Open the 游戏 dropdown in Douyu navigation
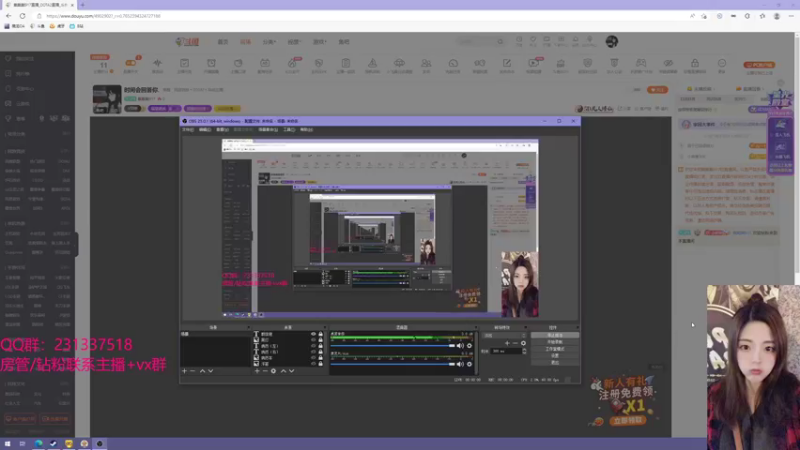Viewport: 800px width, 450px height. click(x=319, y=42)
